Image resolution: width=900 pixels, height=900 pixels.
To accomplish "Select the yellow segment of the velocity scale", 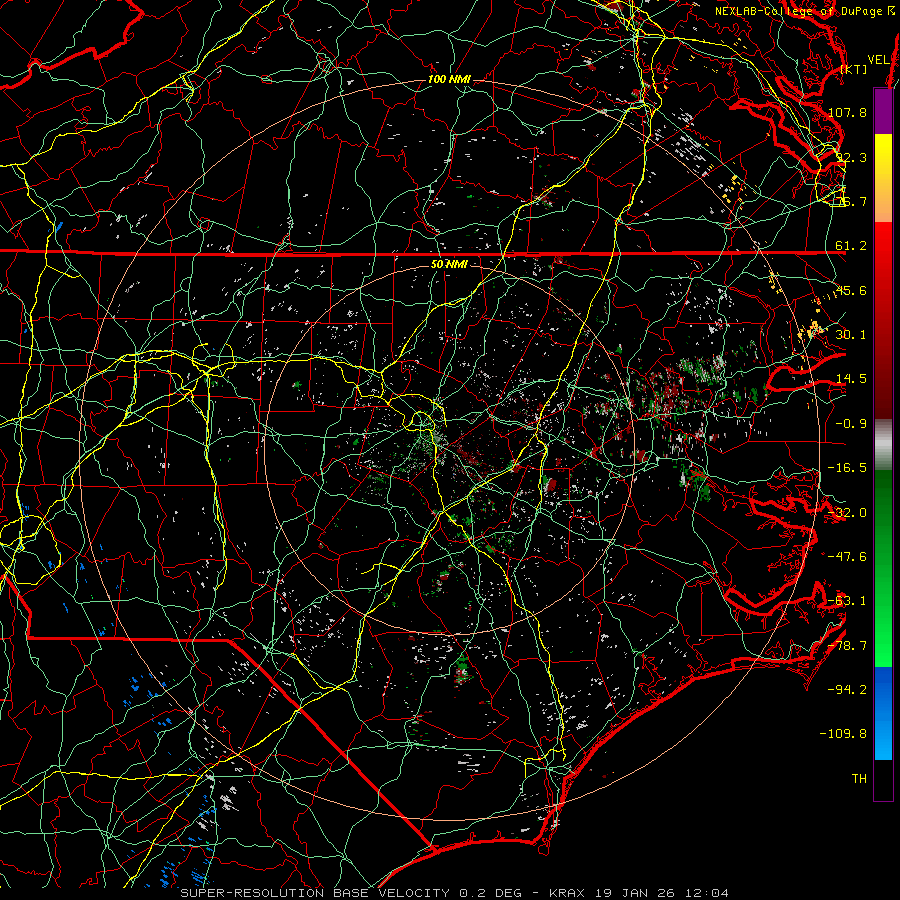I will [x=883, y=156].
